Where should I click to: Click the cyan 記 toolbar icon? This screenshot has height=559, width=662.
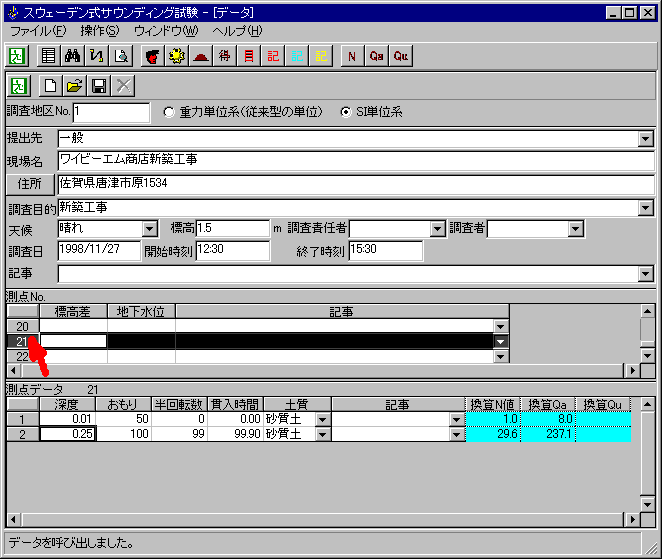297,56
